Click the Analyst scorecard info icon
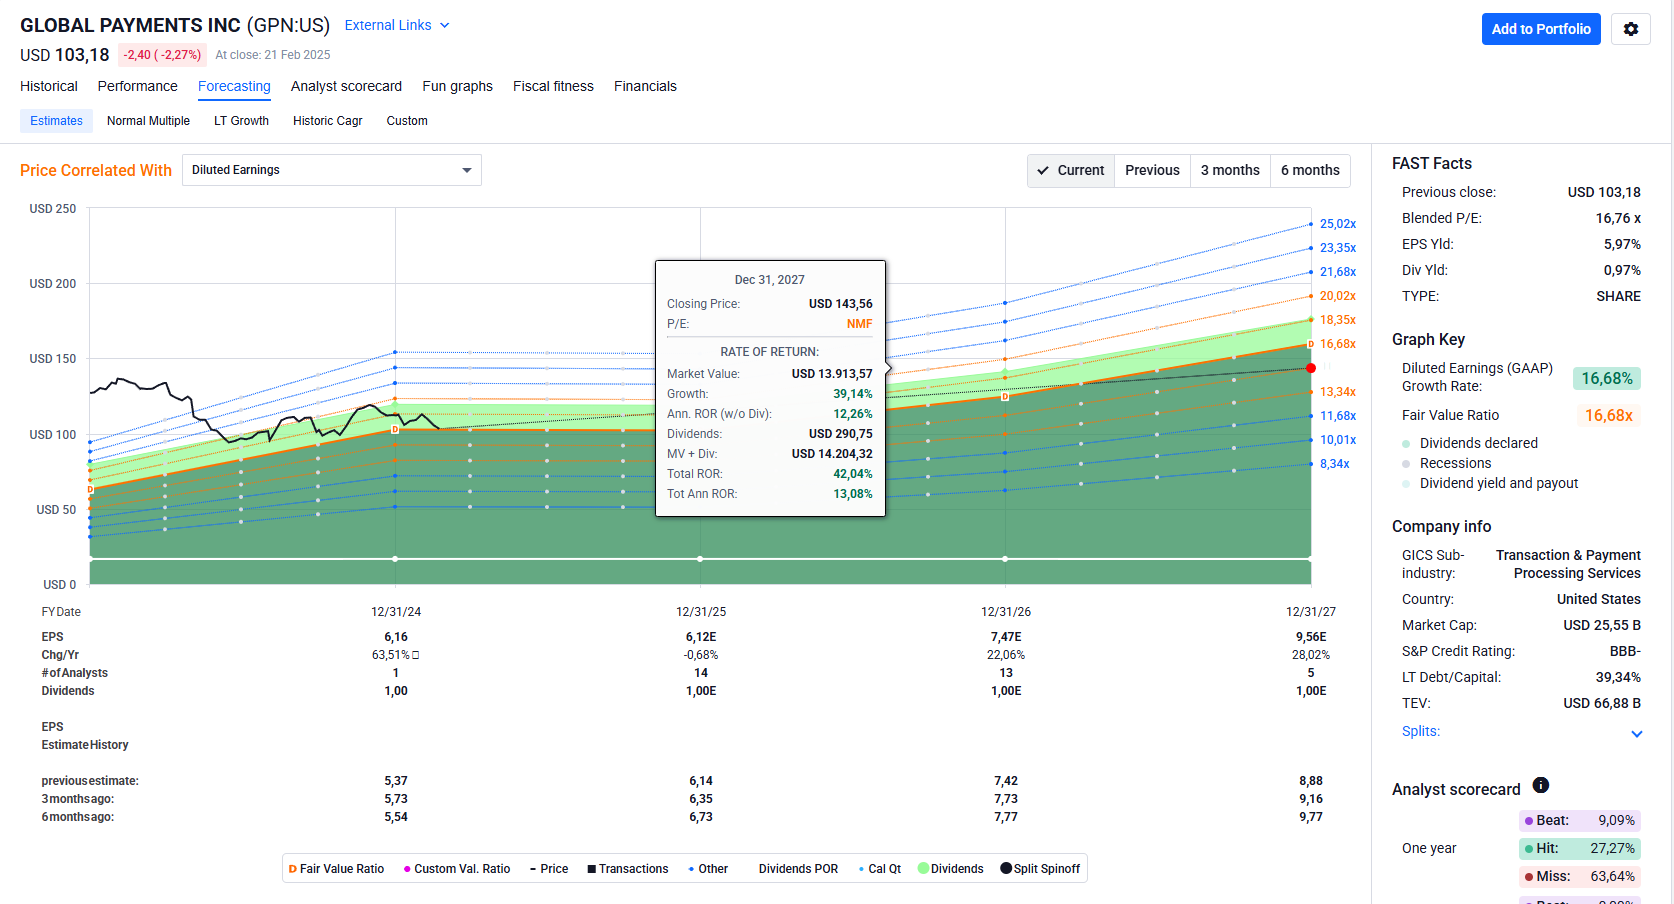 [1540, 786]
